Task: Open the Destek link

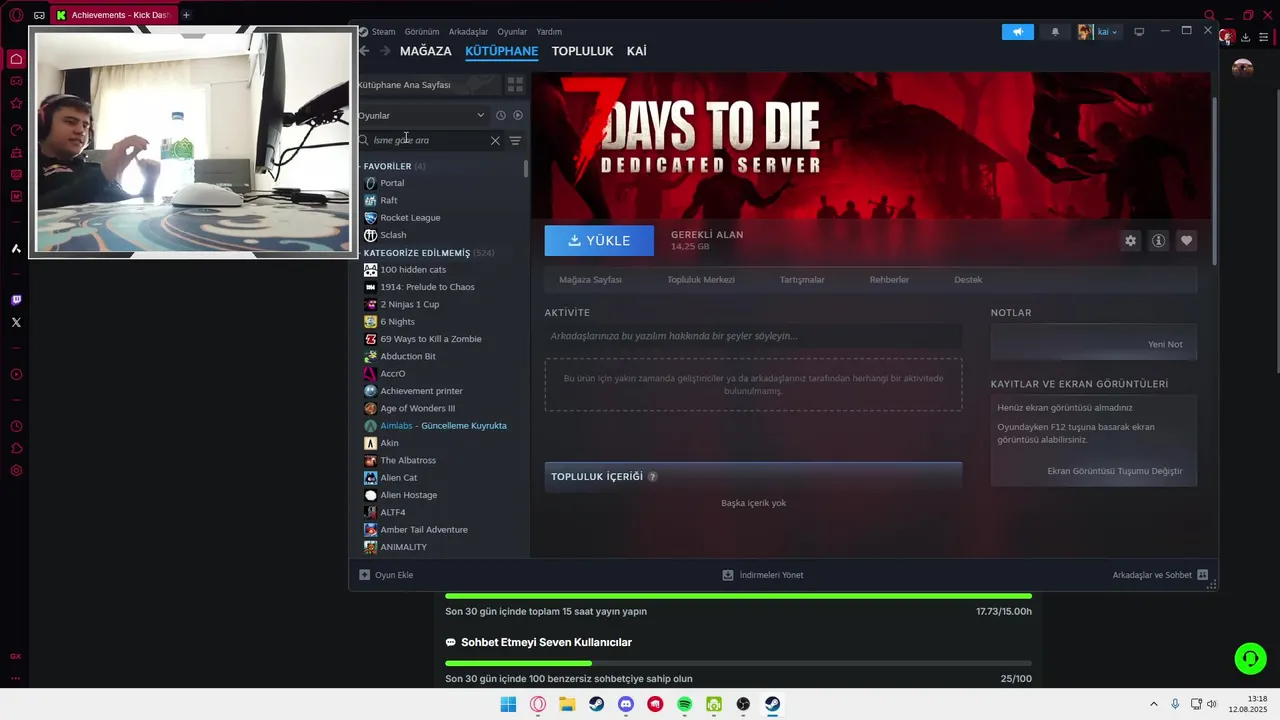Action: tap(968, 280)
